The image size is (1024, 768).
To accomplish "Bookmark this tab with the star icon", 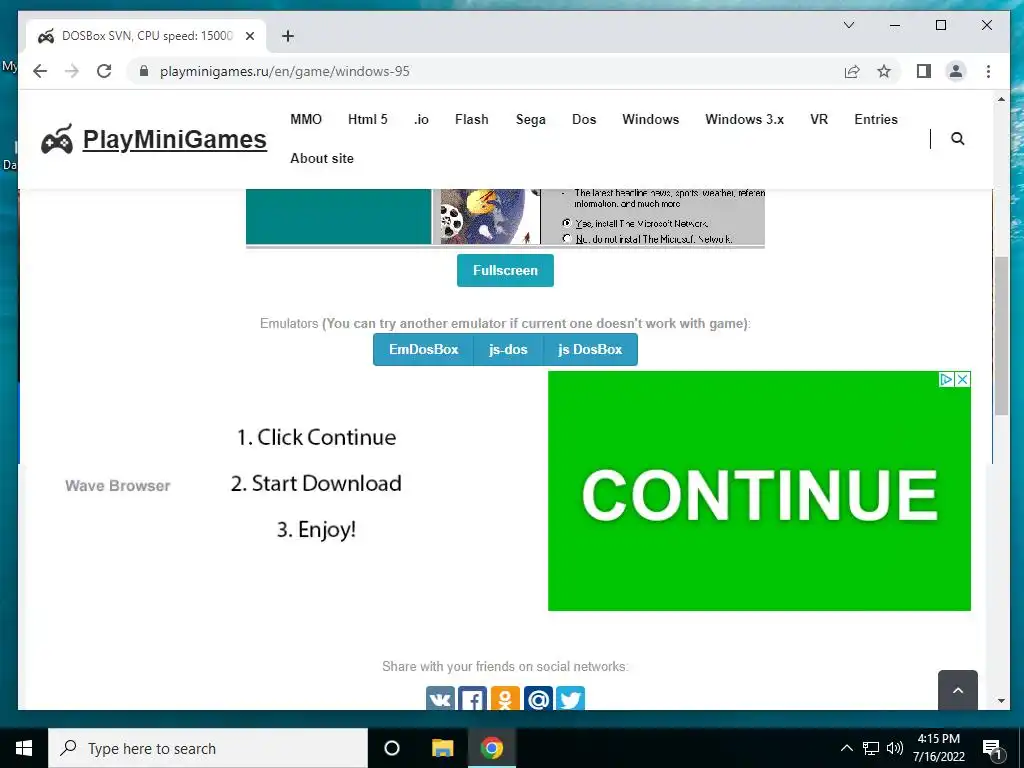I will 884,71.
